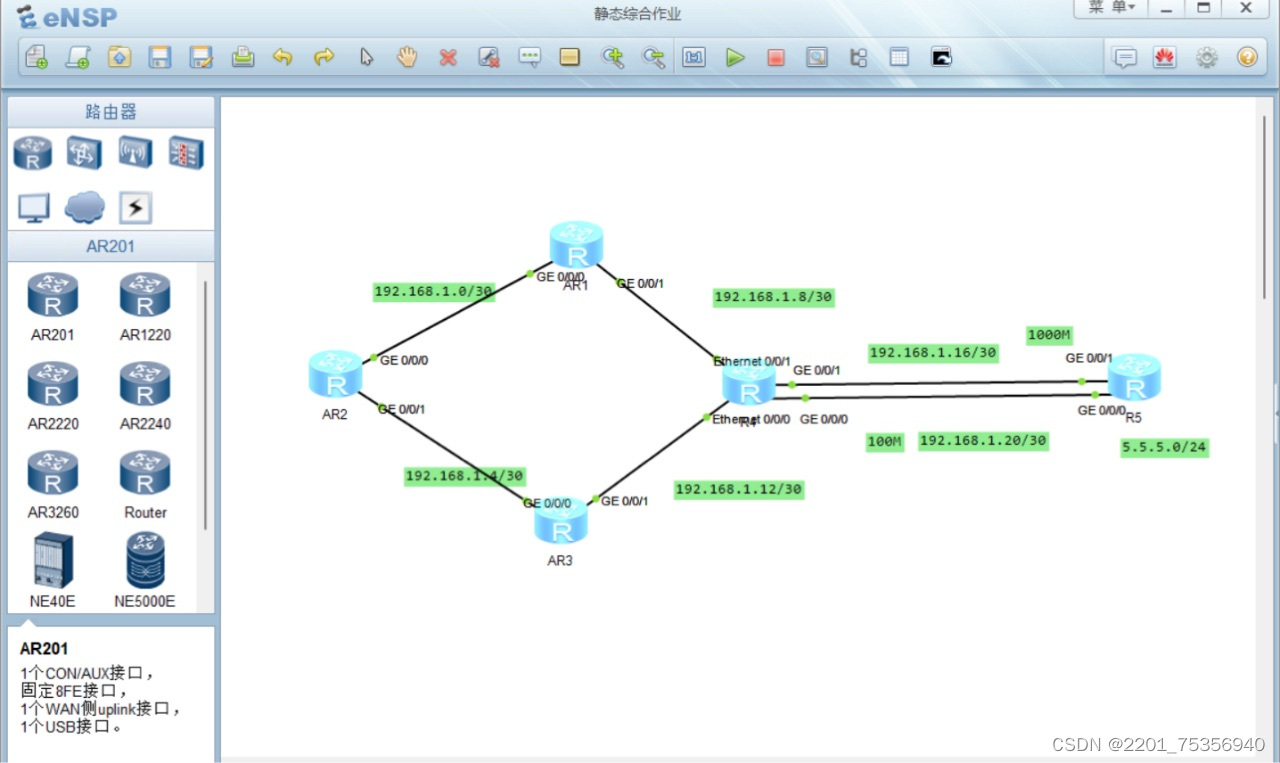
Task: Click the fit to screen icon
Action: (x=694, y=57)
